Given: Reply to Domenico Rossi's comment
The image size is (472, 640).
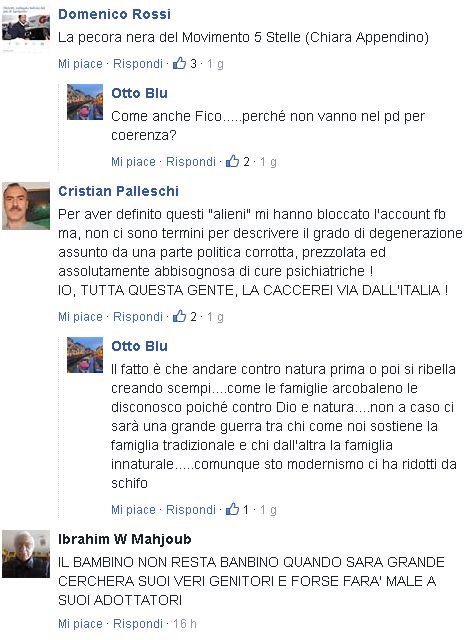Looking at the screenshot, I should (x=138, y=64).
